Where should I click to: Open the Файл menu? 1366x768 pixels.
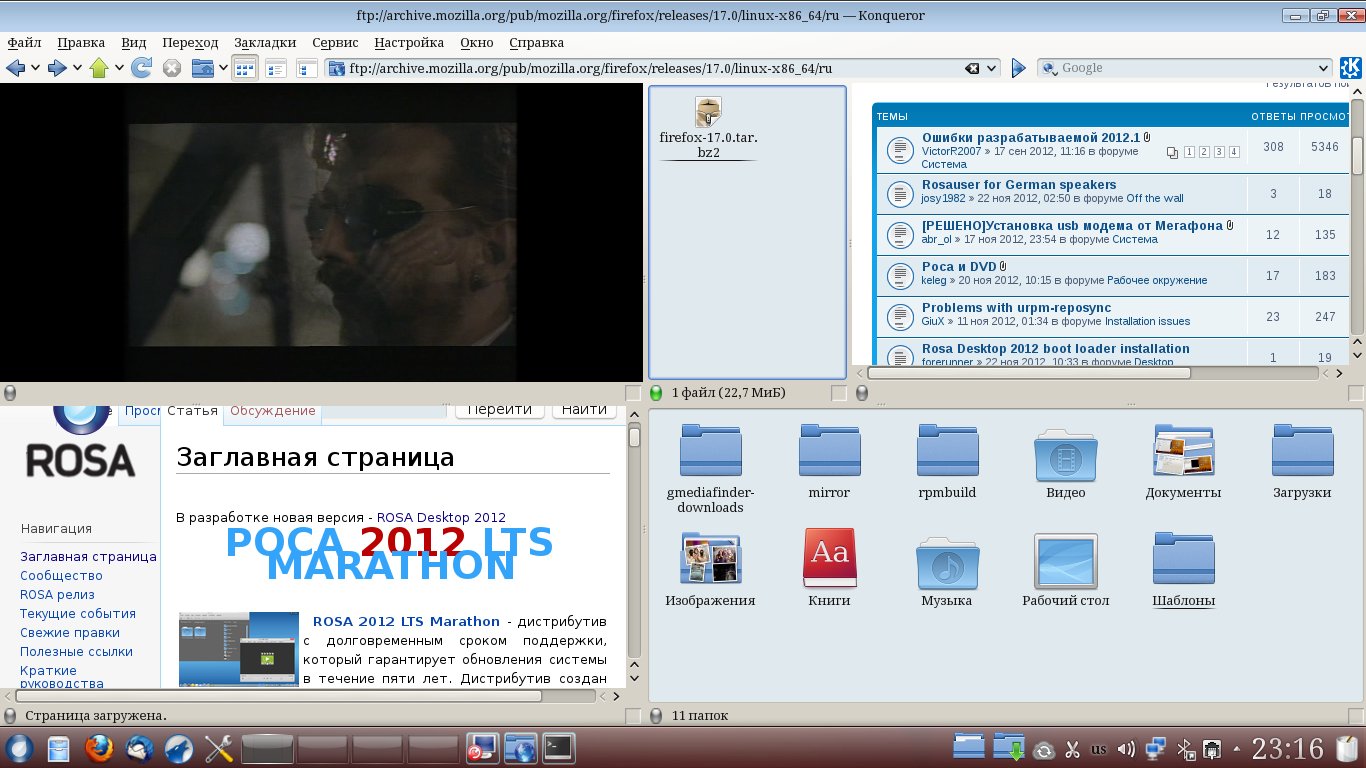(24, 43)
